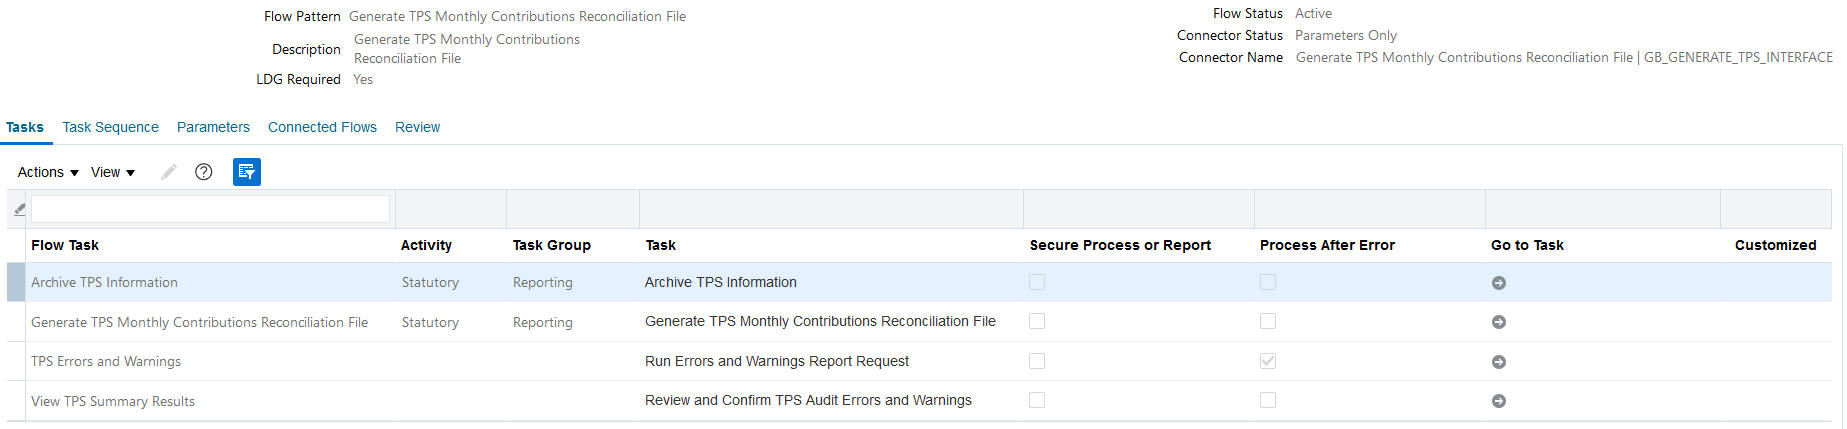Open the help question mark icon

pyautogui.click(x=204, y=172)
